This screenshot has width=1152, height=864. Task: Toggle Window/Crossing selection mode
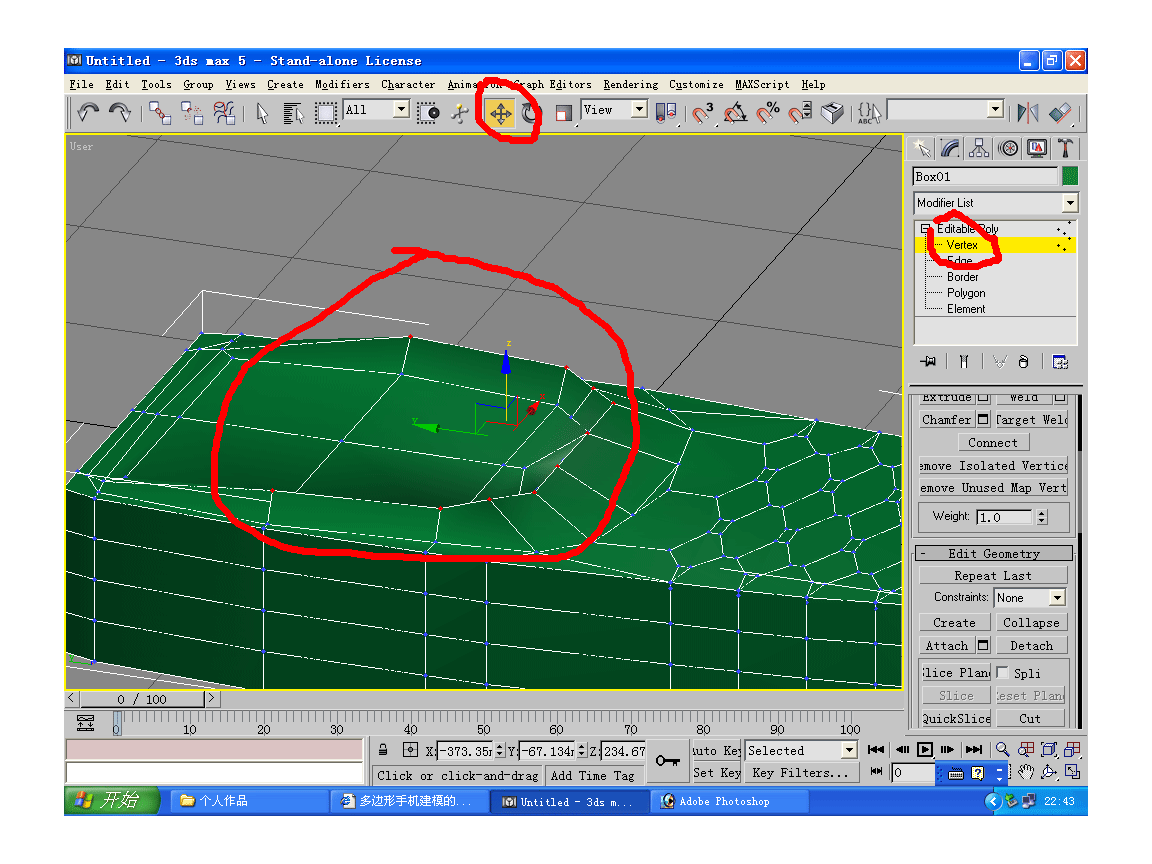pyautogui.click(x=428, y=112)
